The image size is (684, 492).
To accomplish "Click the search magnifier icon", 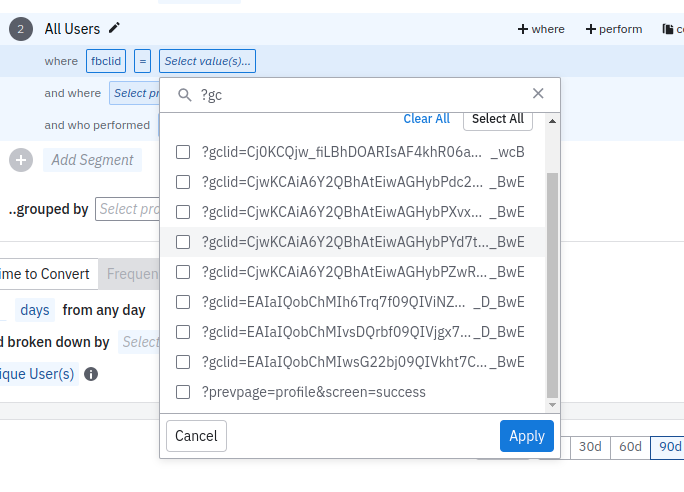I will 185,95.
